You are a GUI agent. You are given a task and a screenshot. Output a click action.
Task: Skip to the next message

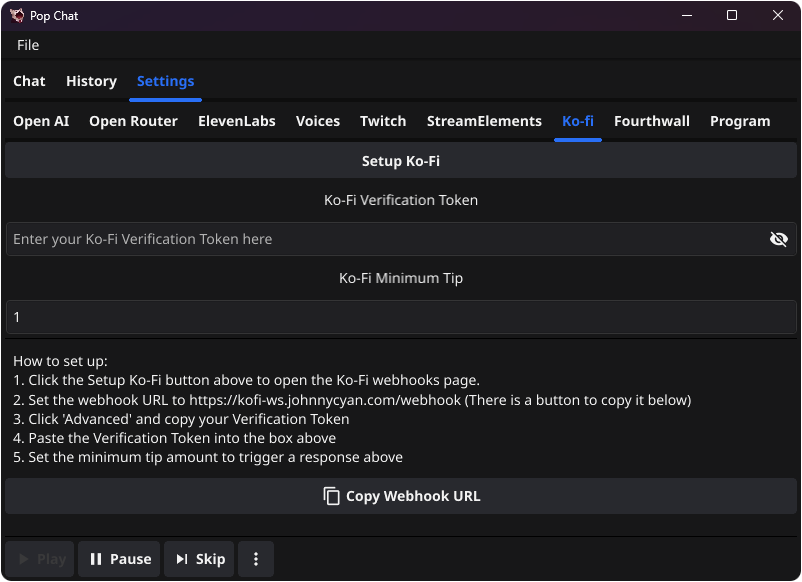199,559
